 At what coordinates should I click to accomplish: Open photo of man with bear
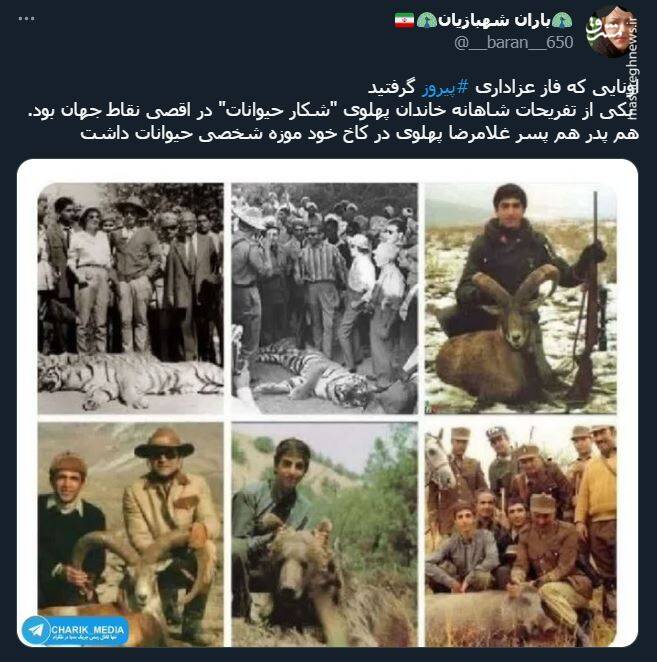324,534
